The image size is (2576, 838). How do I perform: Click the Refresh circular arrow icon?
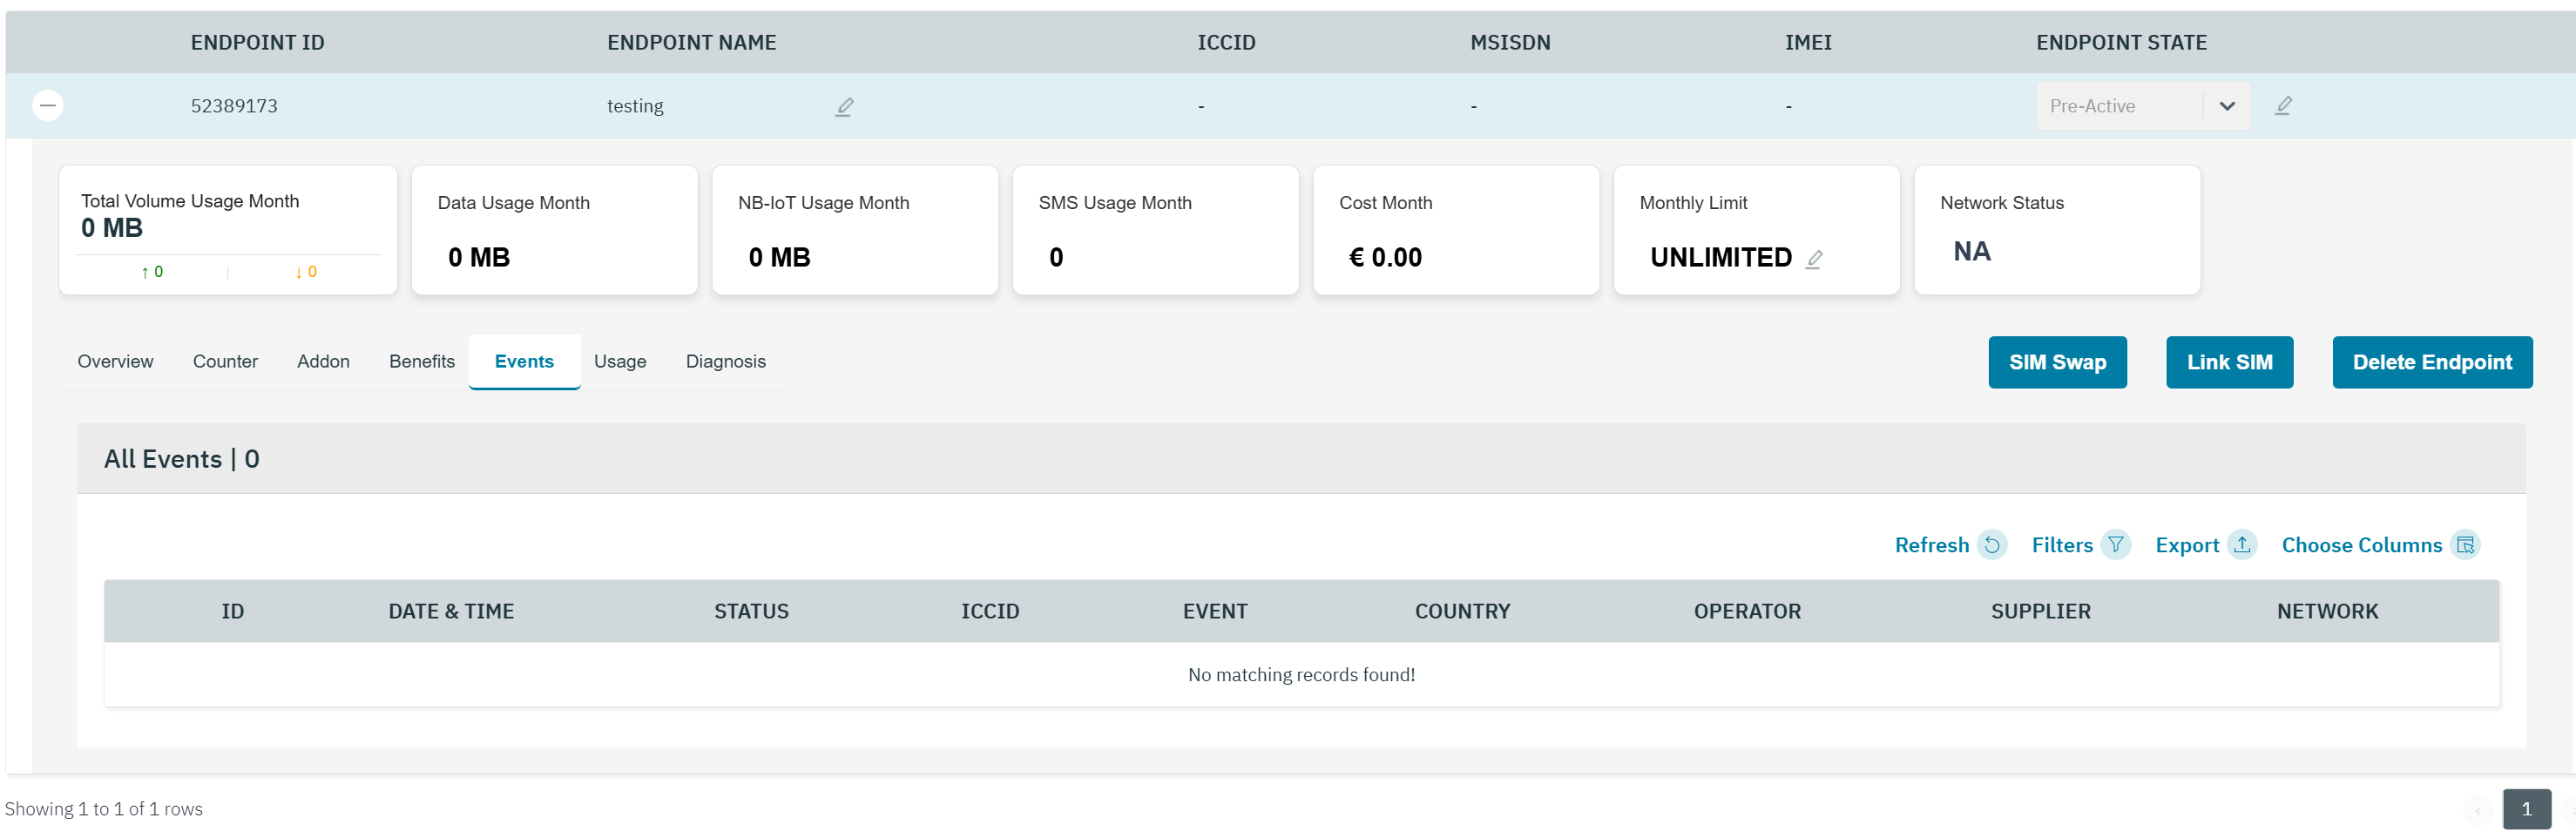pyautogui.click(x=1992, y=545)
